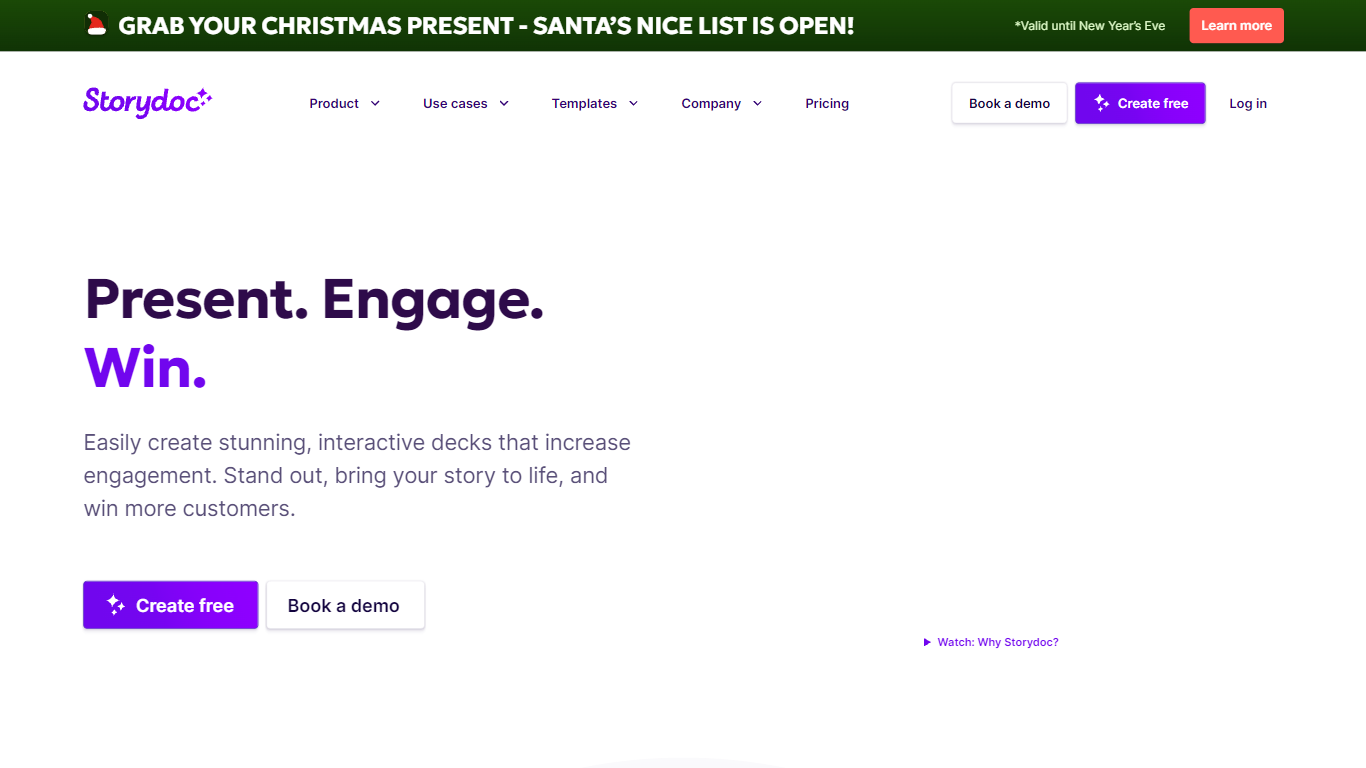This screenshot has height=768, width=1366.
Task: Click sparkle icon on hero Create free button
Action: (x=116, y=605)
